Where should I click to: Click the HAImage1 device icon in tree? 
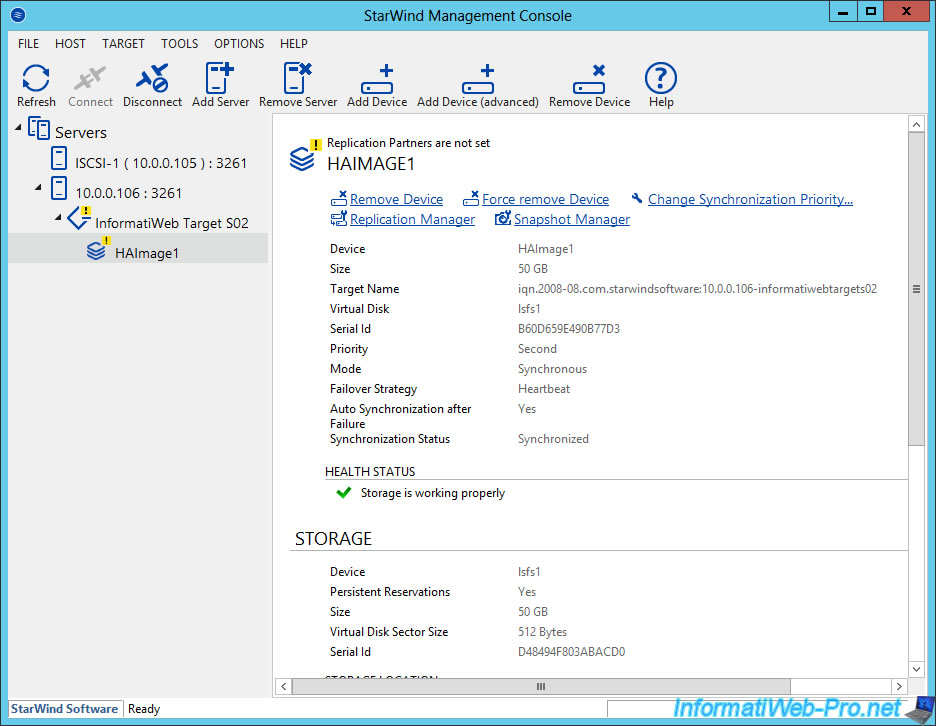(x=98, y=249)
